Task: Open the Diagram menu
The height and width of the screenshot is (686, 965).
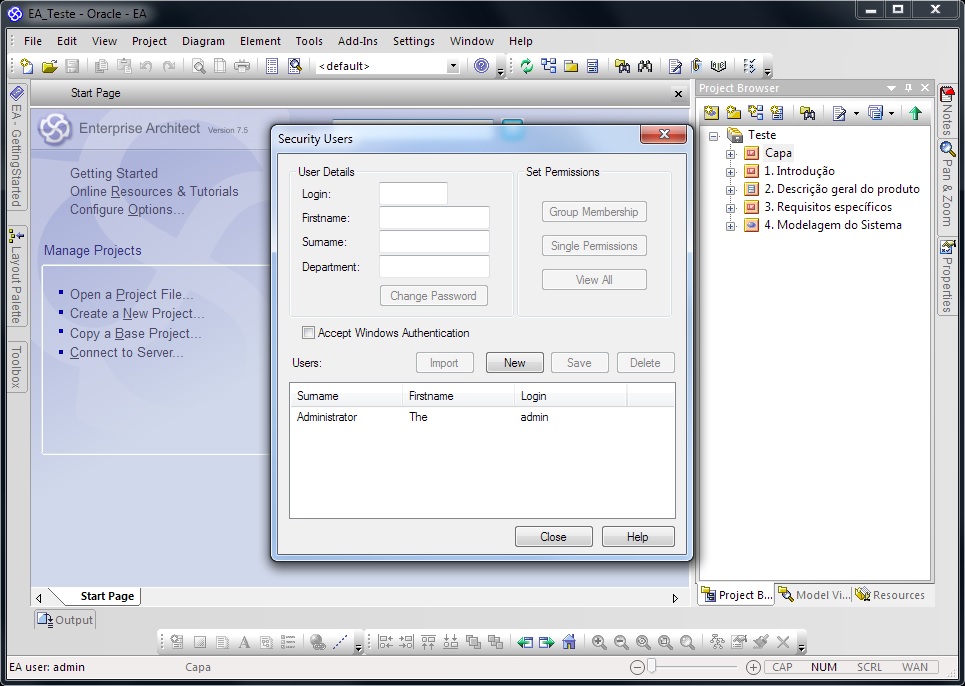Action: point(203,41)
